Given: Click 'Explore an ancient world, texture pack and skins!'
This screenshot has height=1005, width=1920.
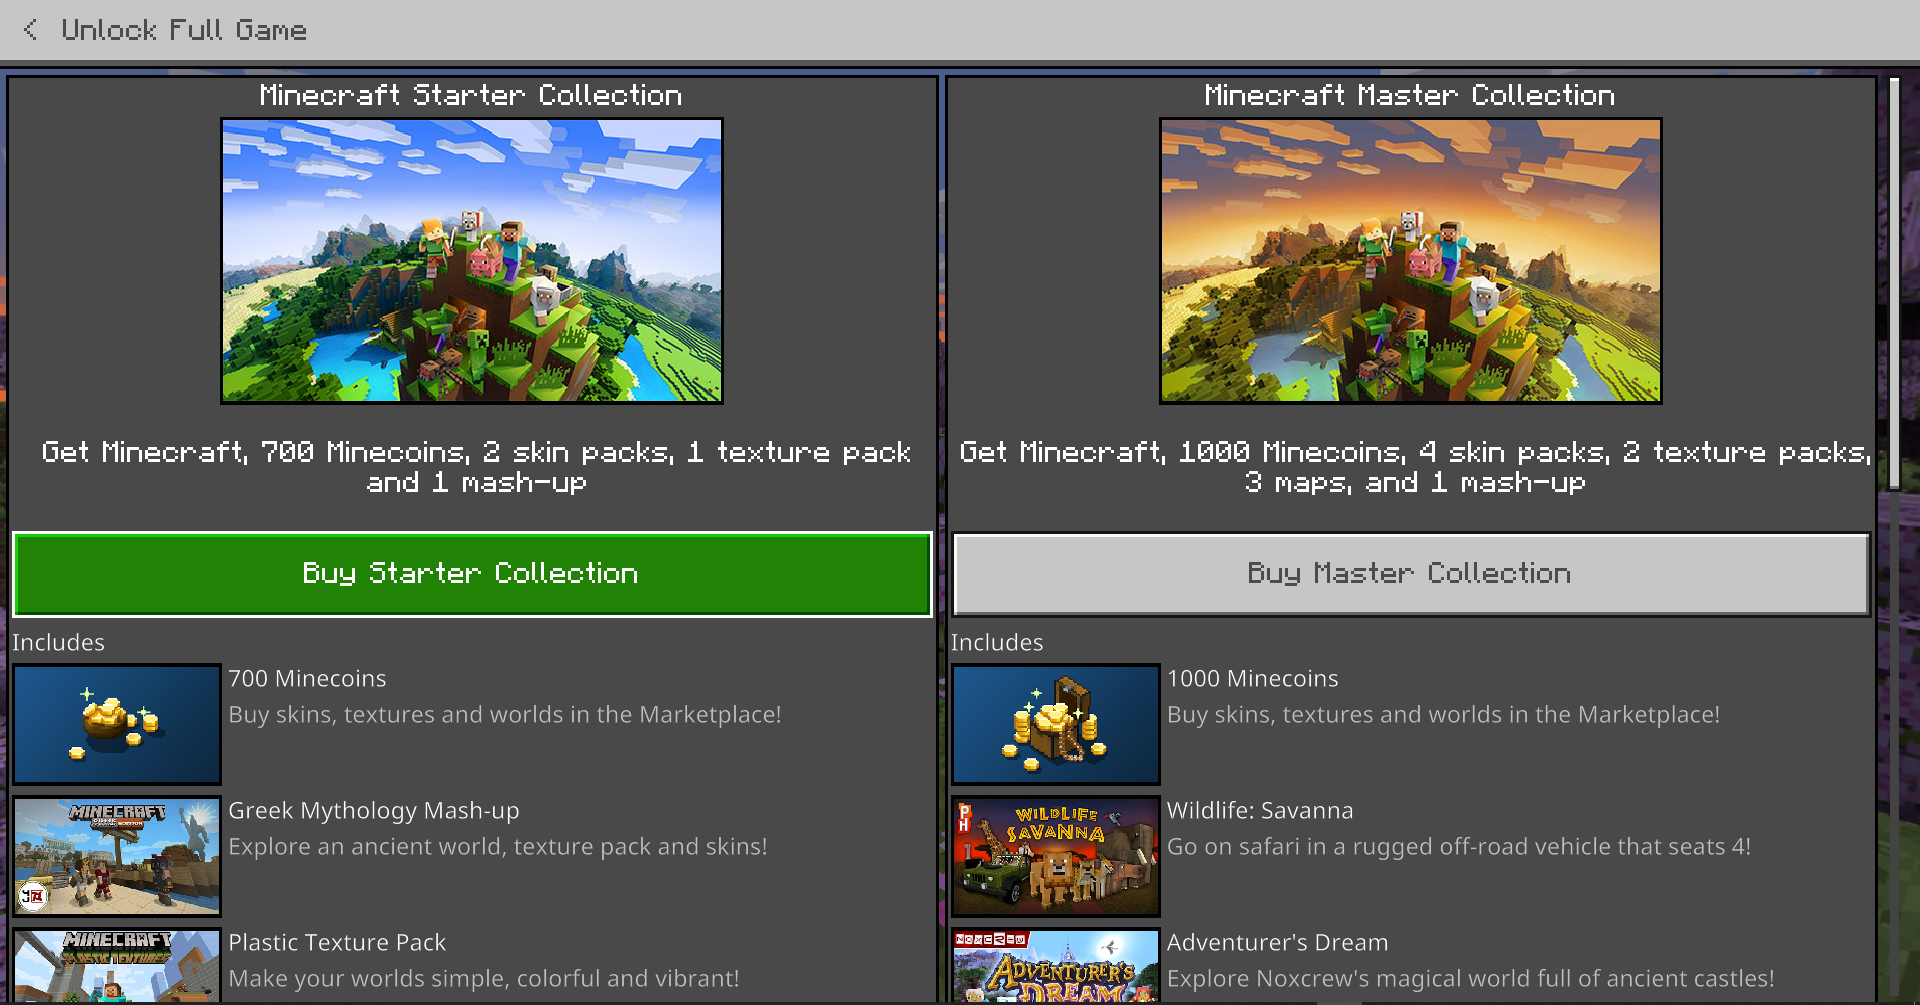Looking at the screenshot, I should coord(498,847).
